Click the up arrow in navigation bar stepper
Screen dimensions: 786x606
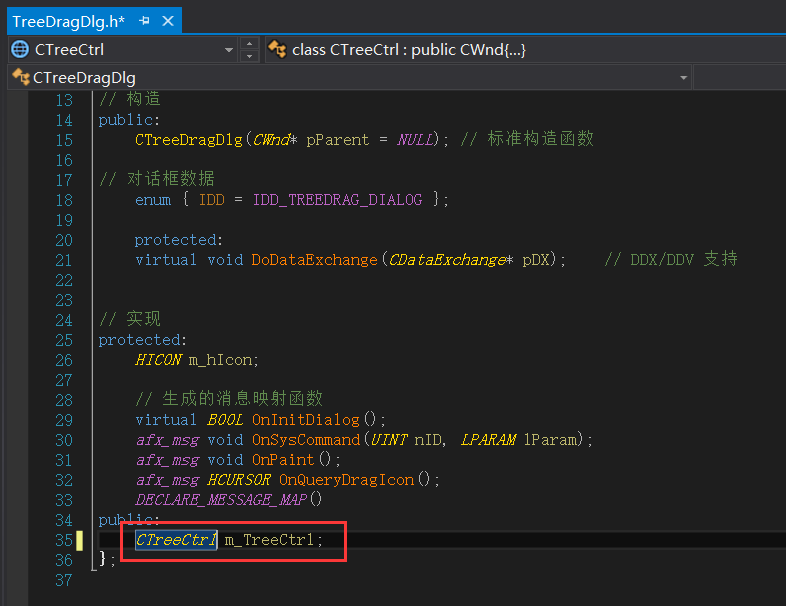coord(249,44)
